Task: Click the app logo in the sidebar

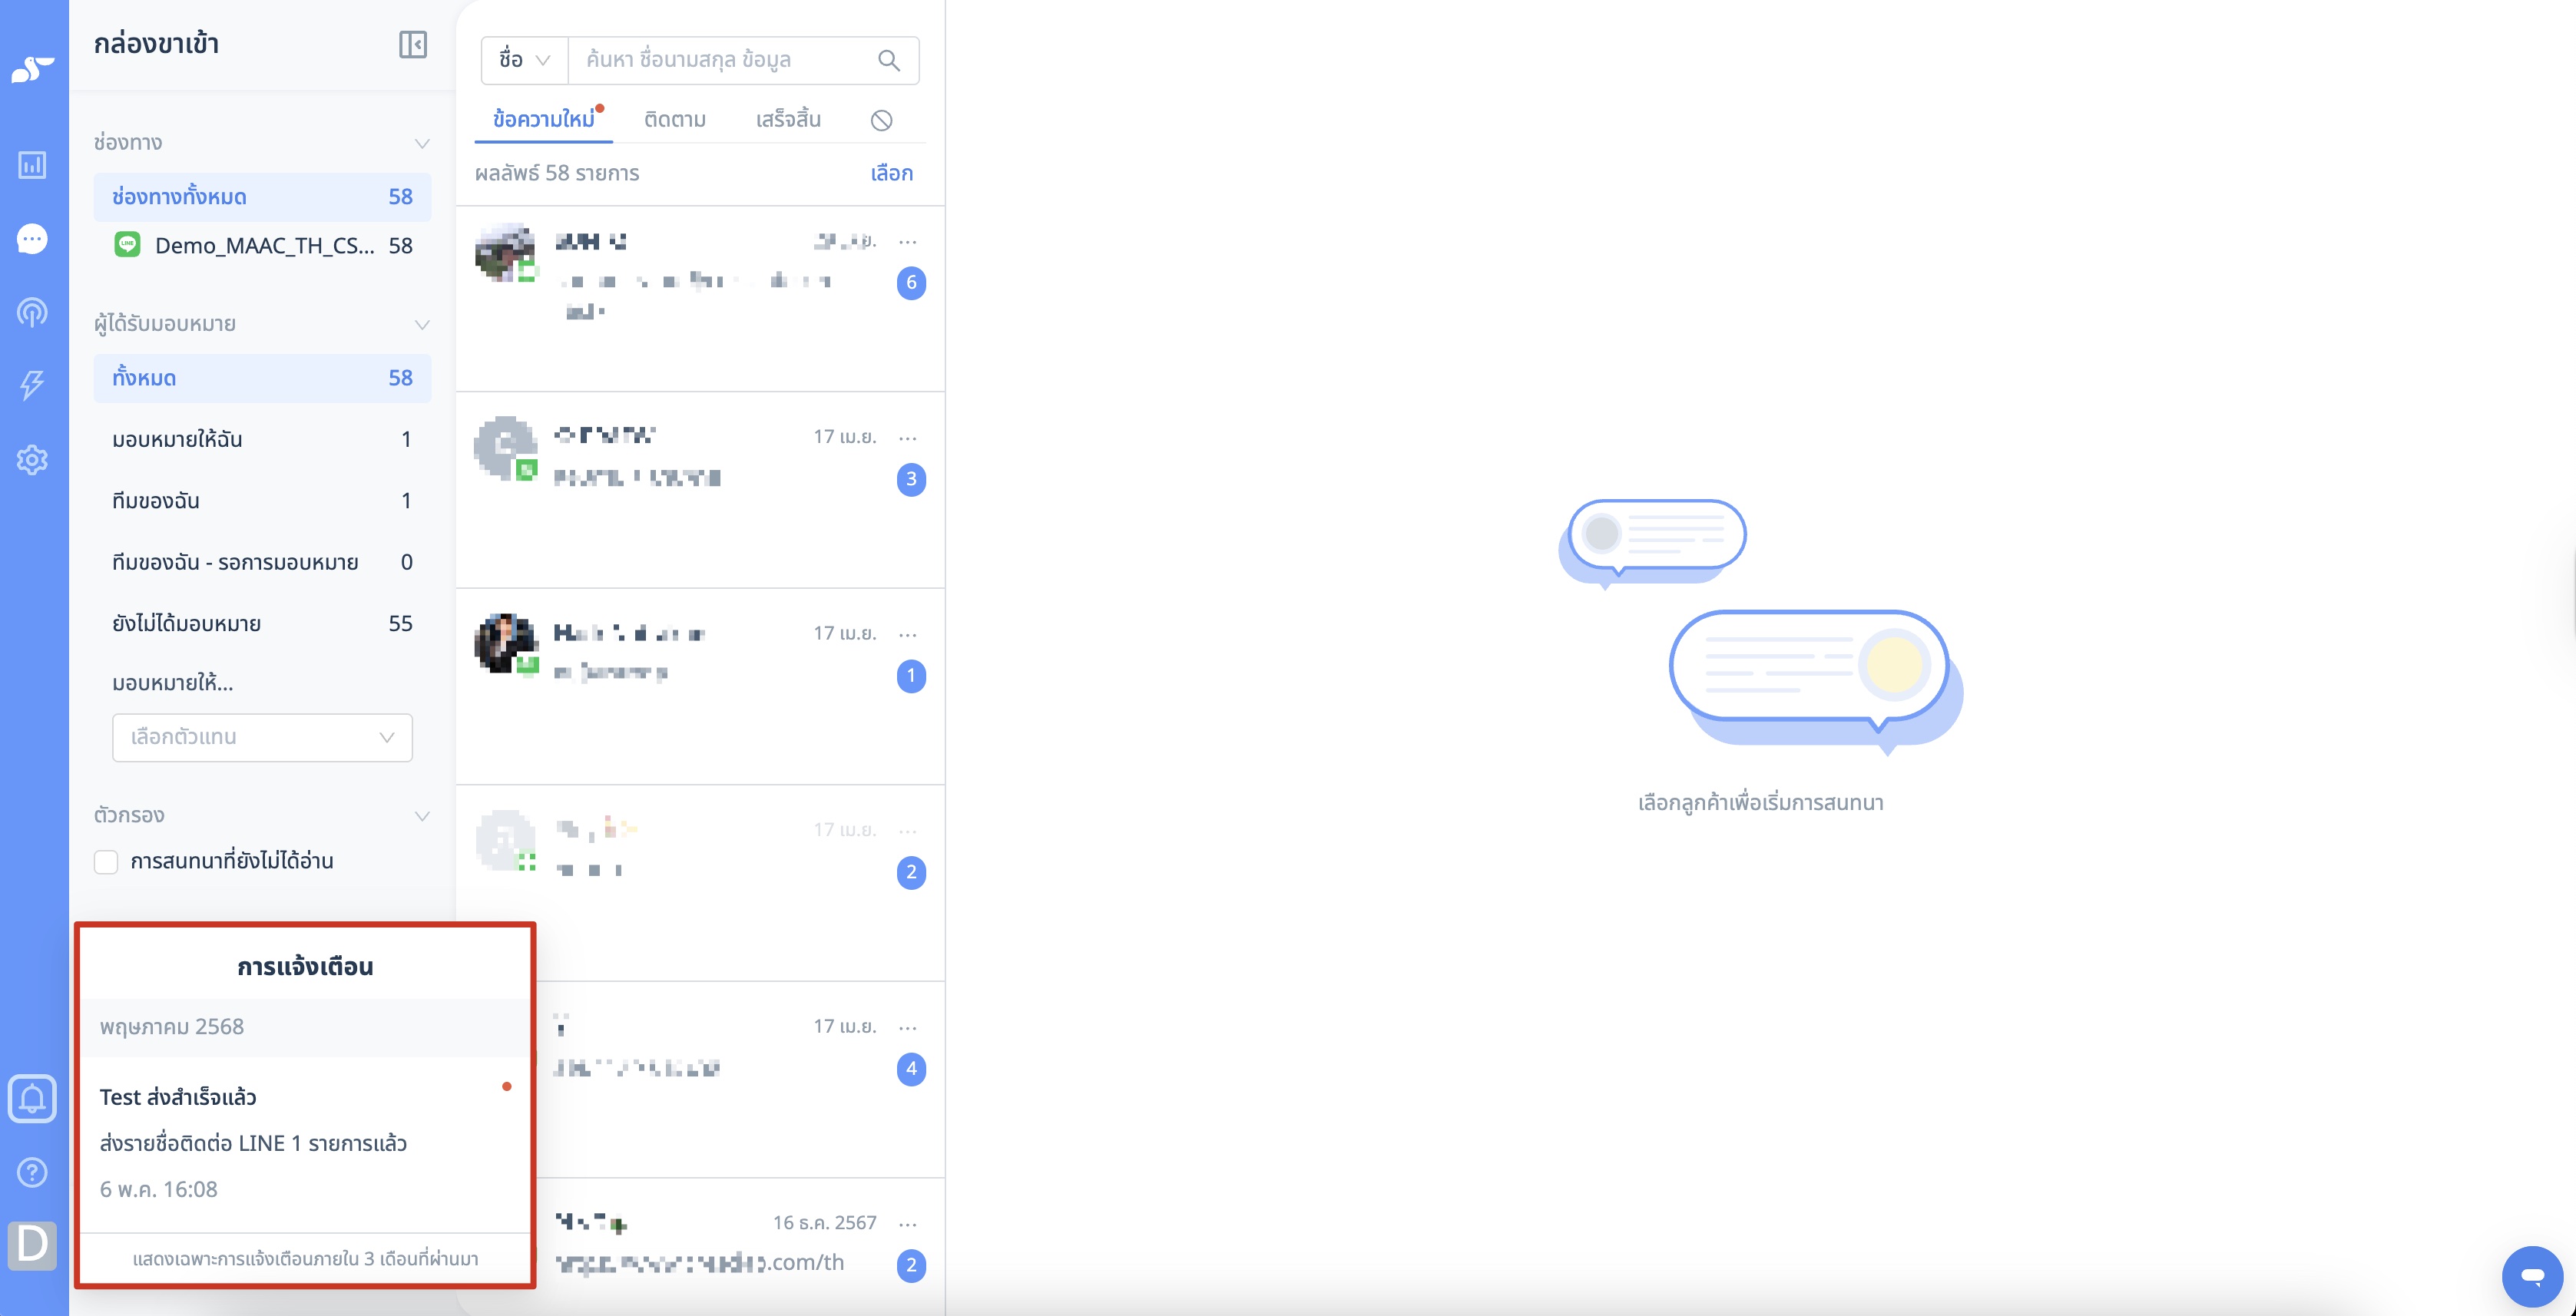Action: click(33, 69)
